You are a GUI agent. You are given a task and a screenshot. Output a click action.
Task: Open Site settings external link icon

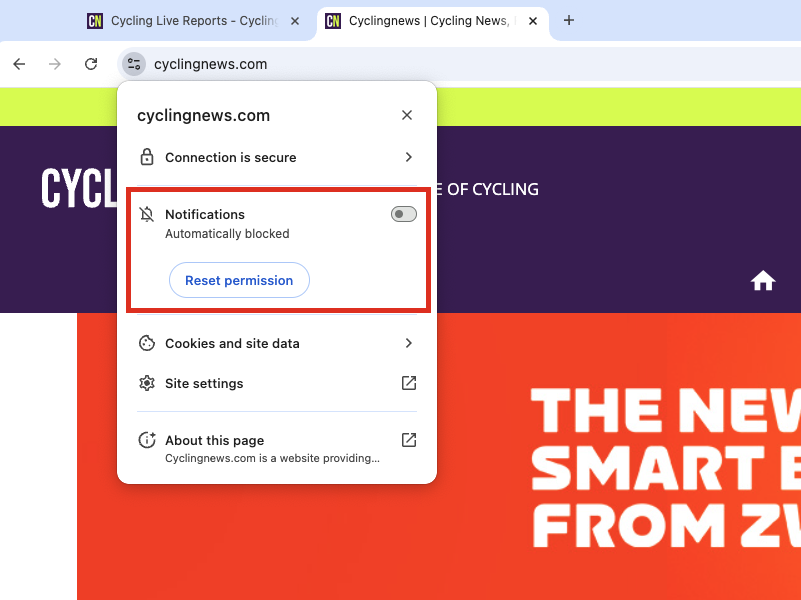click(x=409, y=383)
